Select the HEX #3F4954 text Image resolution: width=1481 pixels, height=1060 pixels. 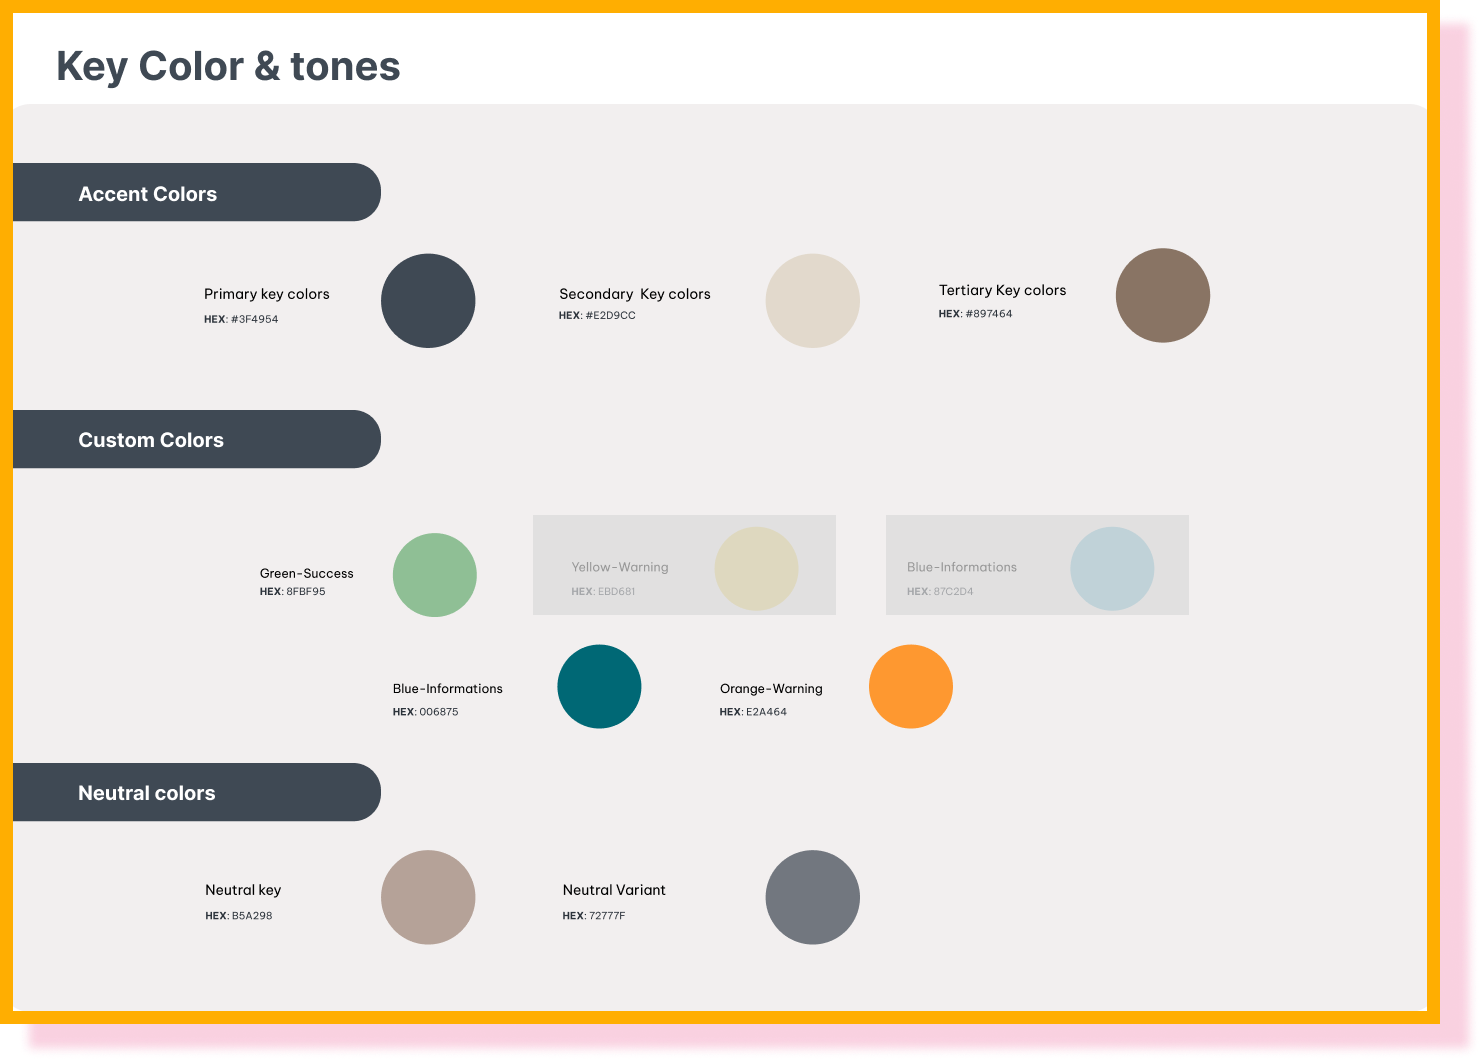[x=241, y=320]
